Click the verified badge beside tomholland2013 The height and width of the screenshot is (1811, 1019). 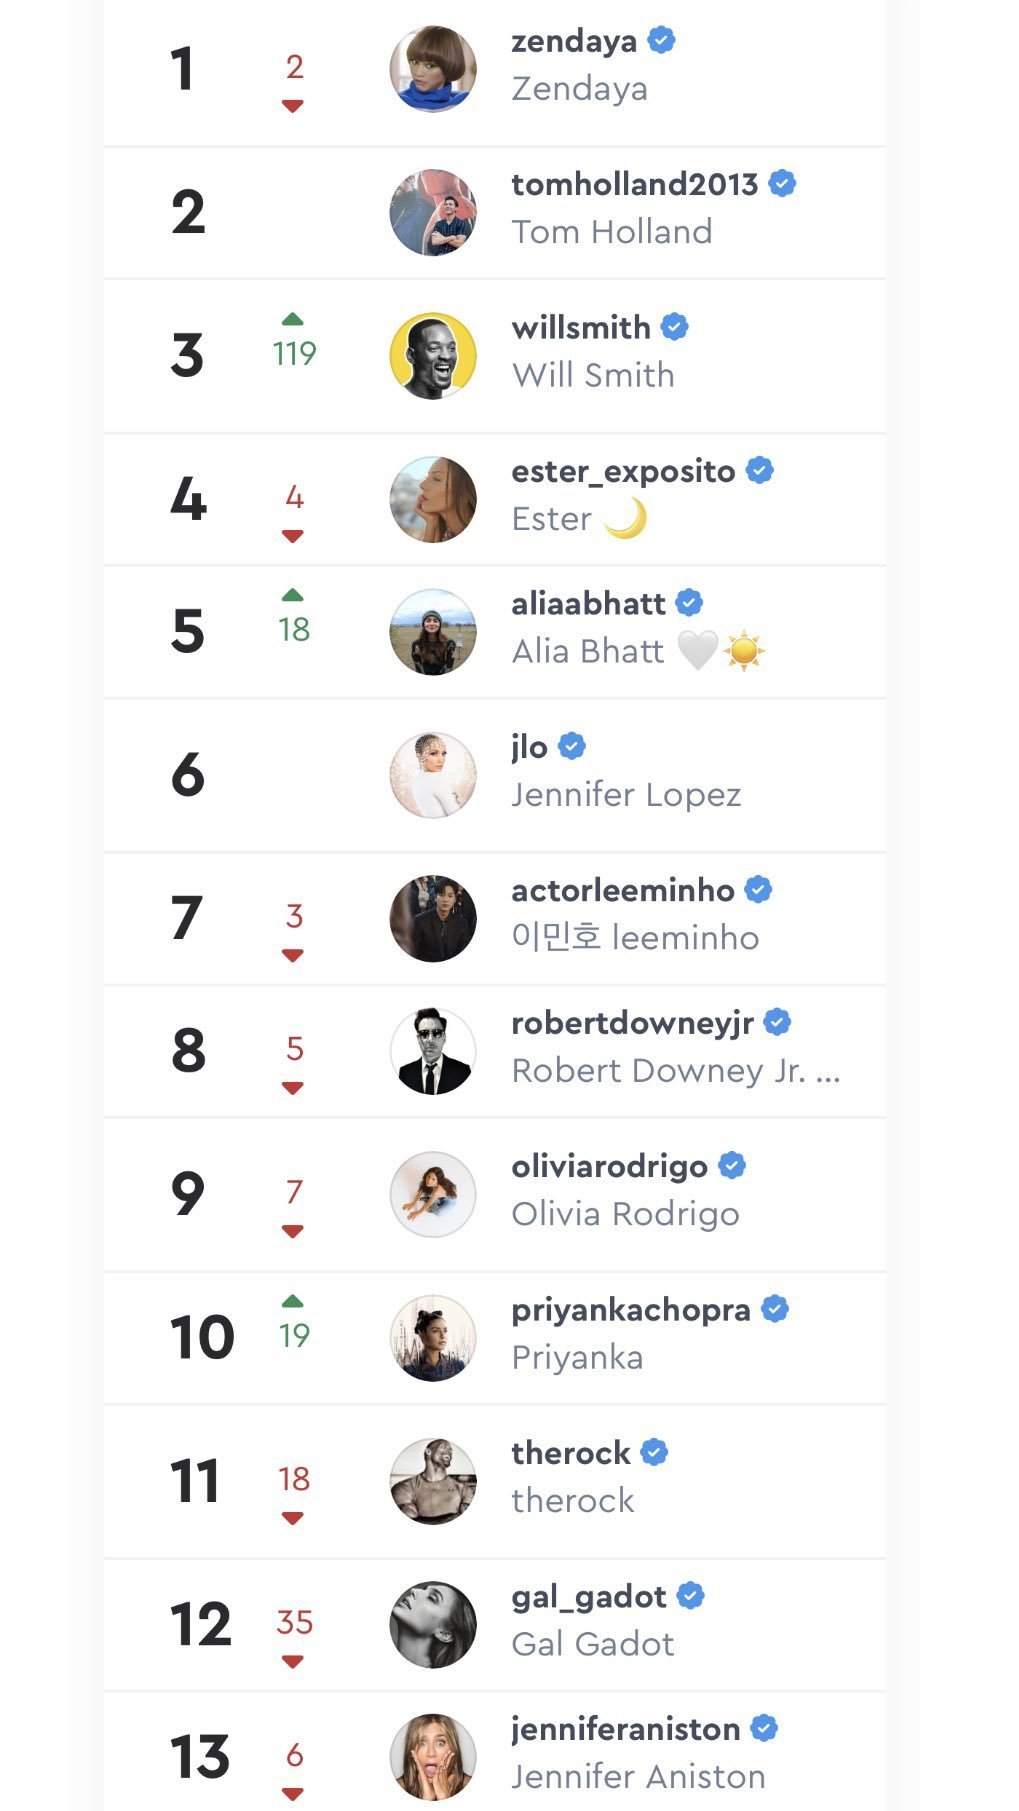click(x=782, y=184)
